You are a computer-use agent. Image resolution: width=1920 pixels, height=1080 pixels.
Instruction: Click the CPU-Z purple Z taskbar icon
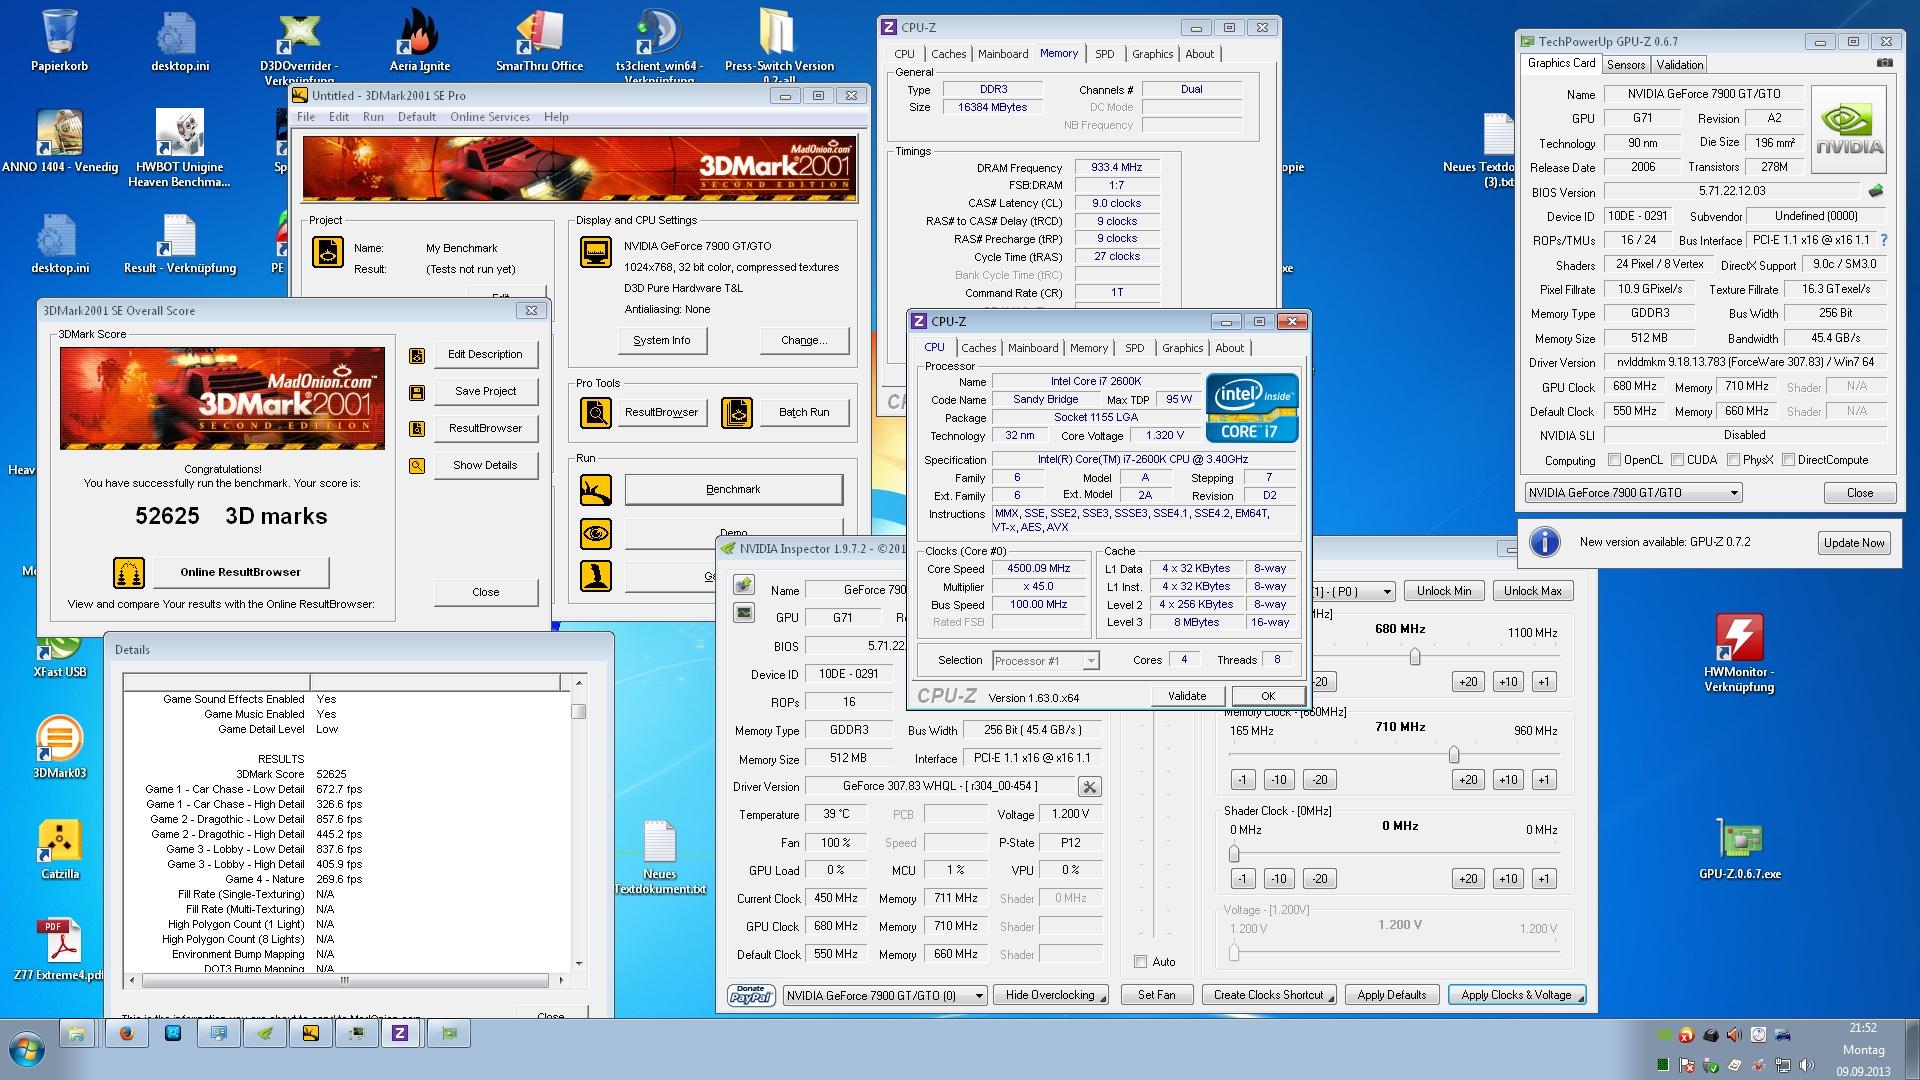400,1034
